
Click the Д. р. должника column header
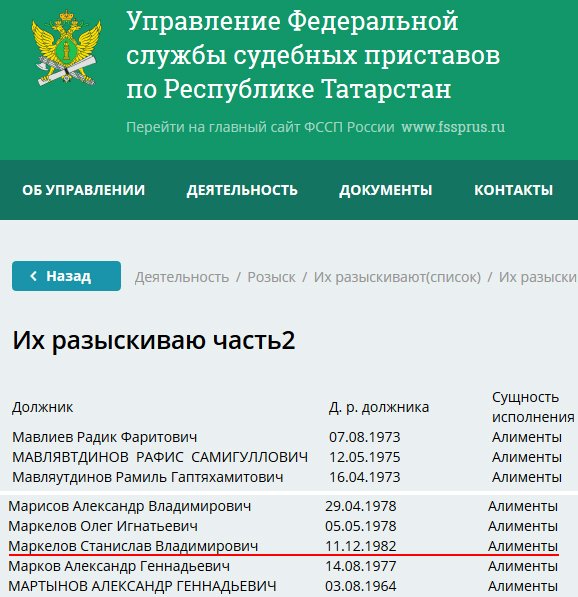click(379, 407)
